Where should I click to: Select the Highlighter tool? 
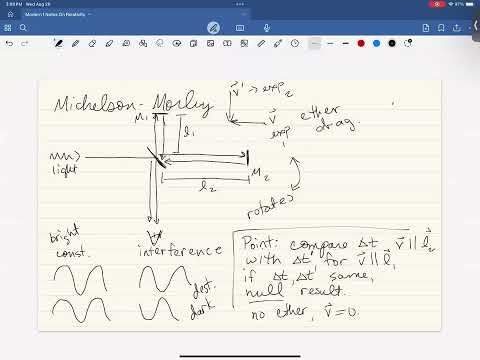109,43
